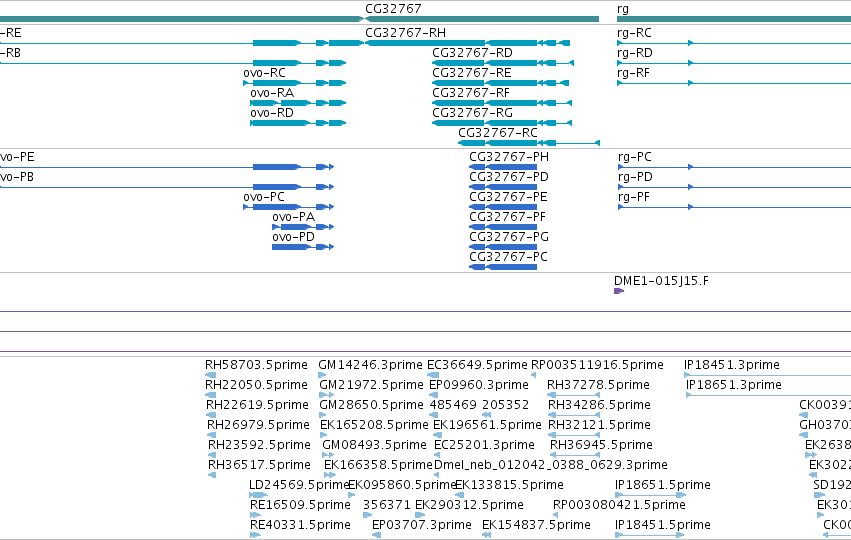851x540 pixels.
Task: Click the CG32767-PH protein label
Action: tap(509, 157)
